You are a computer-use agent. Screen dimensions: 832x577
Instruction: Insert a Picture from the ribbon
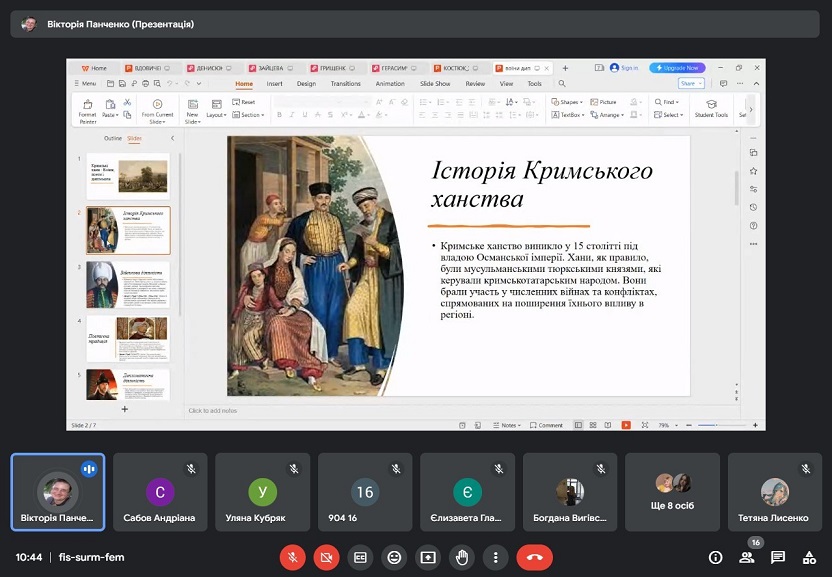pos(603,102)
